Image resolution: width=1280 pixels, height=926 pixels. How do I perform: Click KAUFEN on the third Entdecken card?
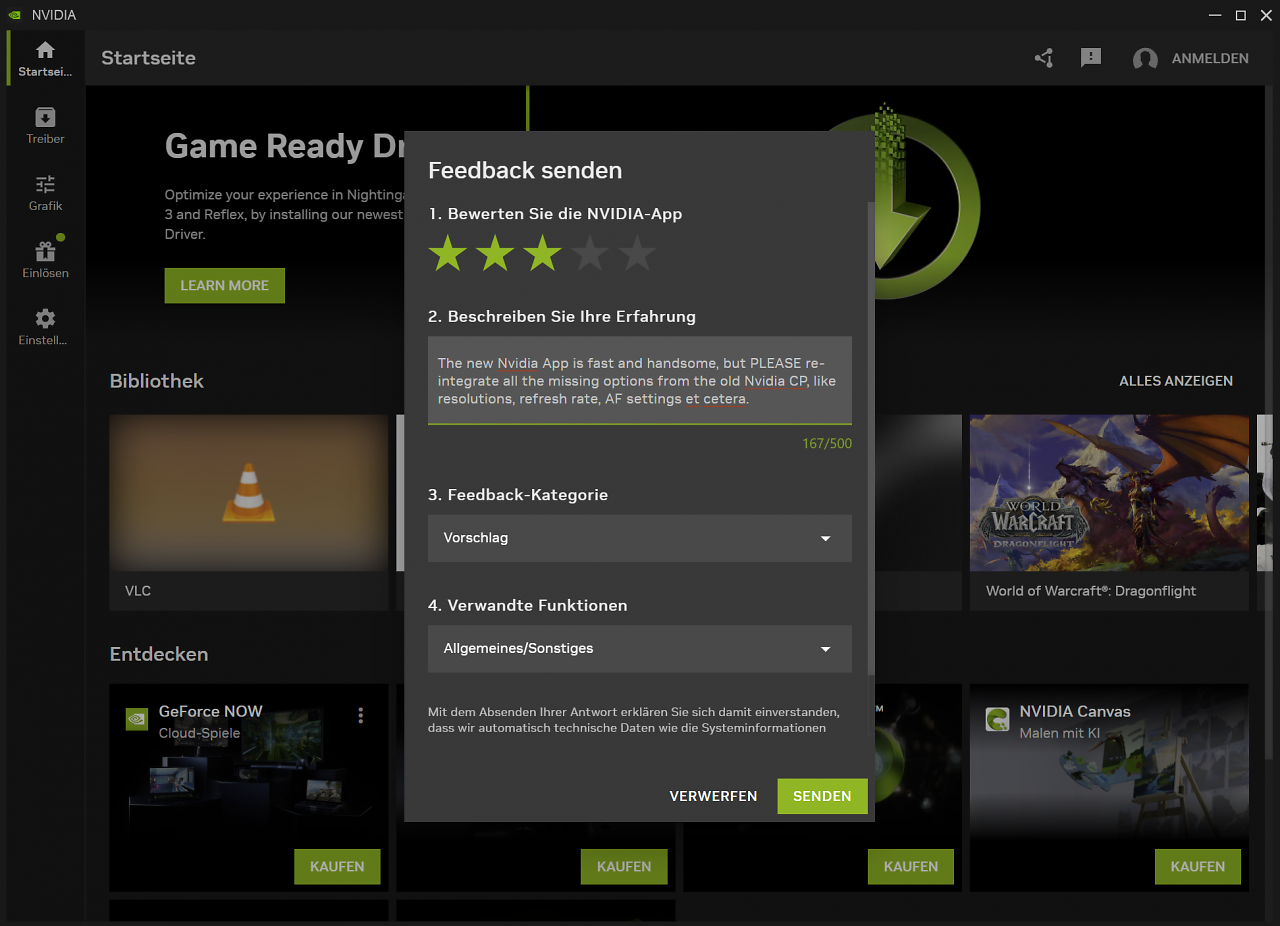click(x=911, y=867)
